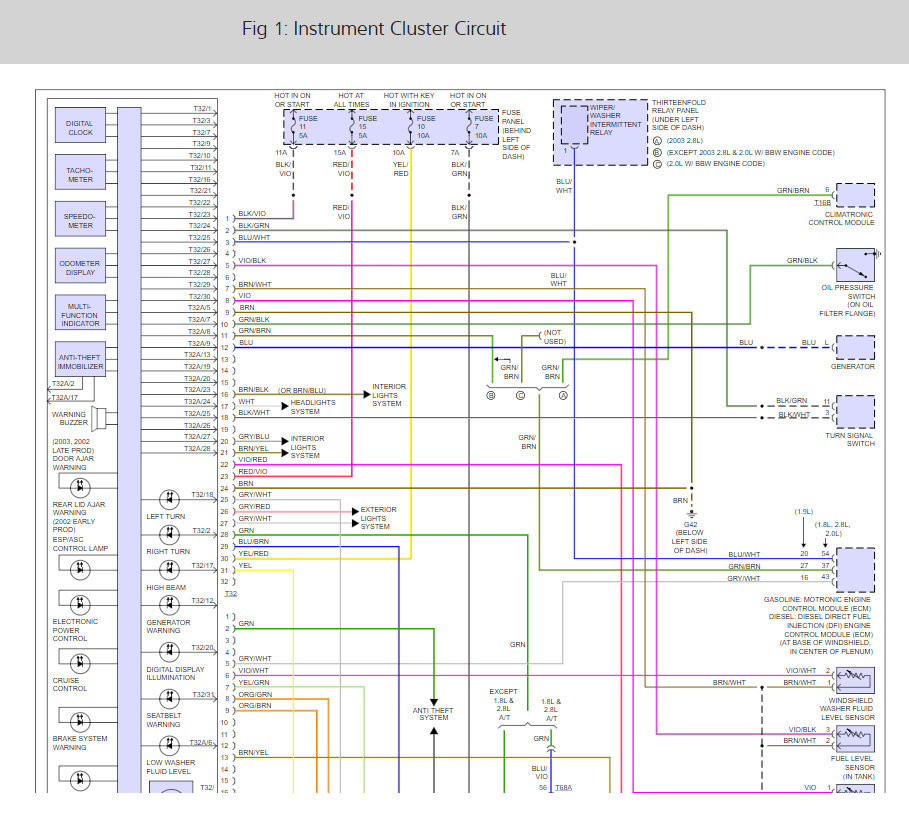This screenshot has height=818, width=909.
Task: Click the warning buzzer speaker symbol
Action: pos(101,418)
